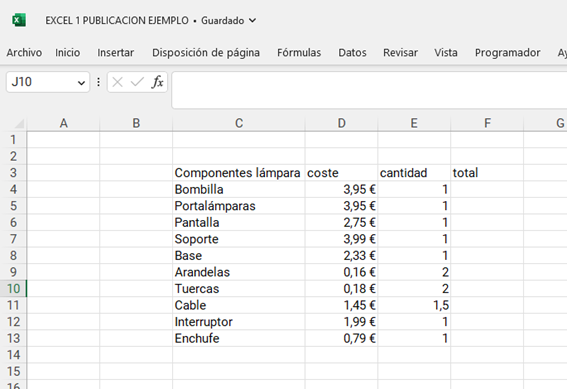The image size is (567, 389).
Task: Click the Excel application logo icon
Action: [x=19, y=20]
